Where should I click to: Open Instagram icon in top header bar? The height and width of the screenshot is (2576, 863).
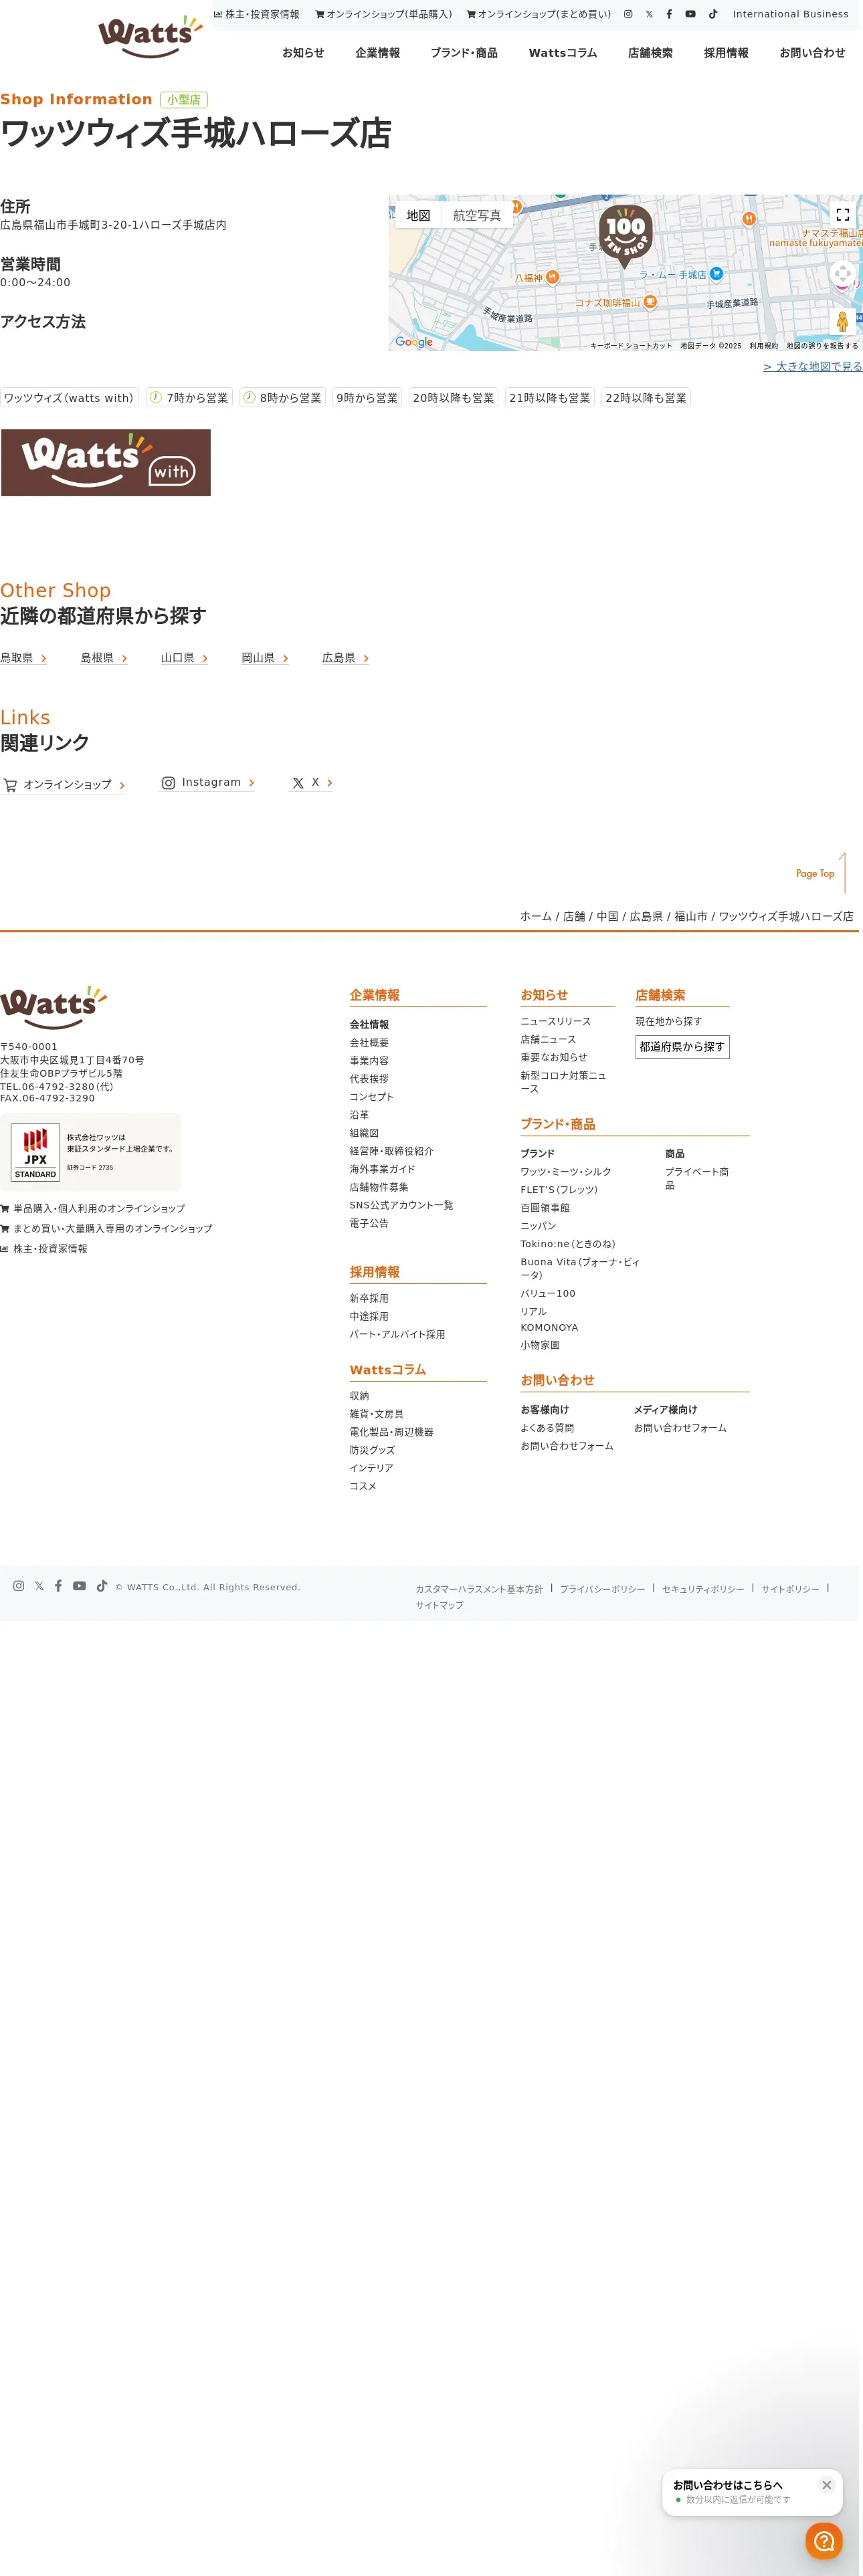628,14
